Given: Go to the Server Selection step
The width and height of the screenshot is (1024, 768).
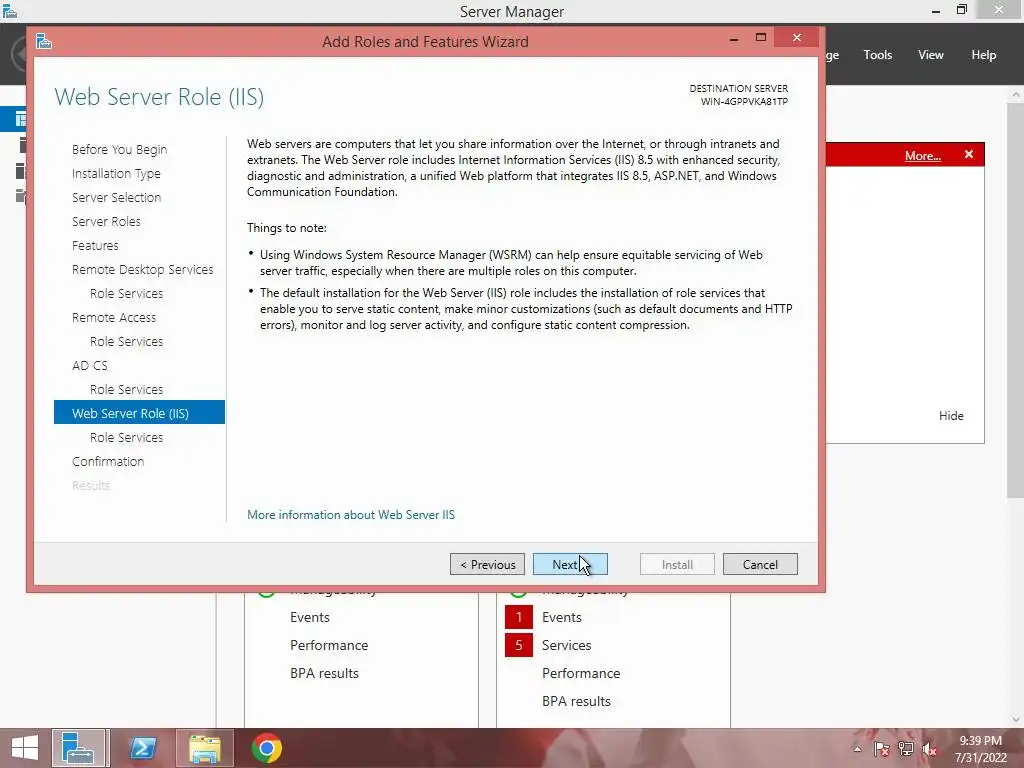Looking at the screenshot, I should pos(116,197).
